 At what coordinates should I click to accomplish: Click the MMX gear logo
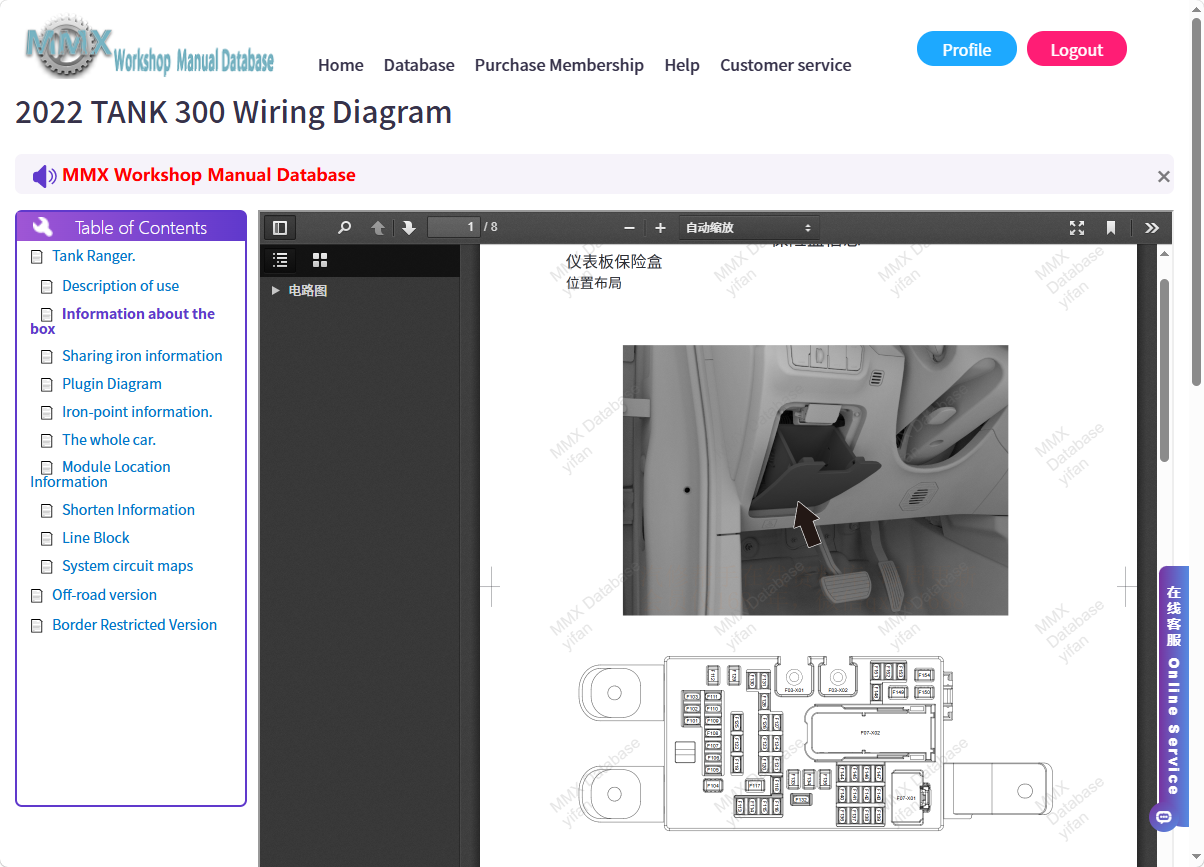click(68, 46)
